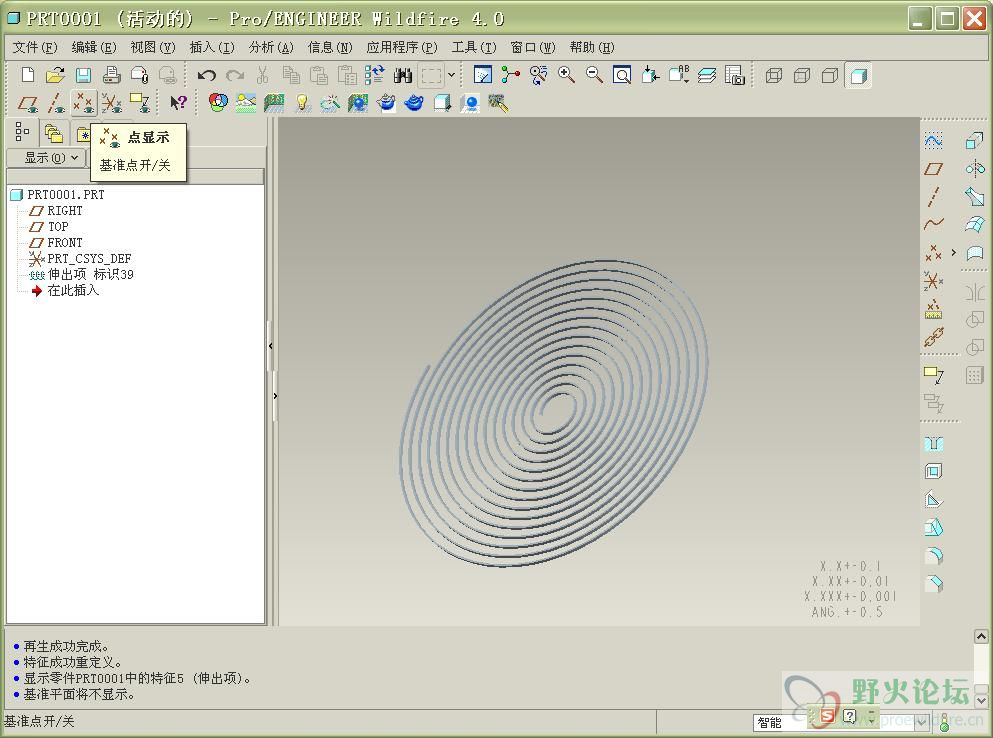Open the 帮助(H) menu

tap(591, 48)
